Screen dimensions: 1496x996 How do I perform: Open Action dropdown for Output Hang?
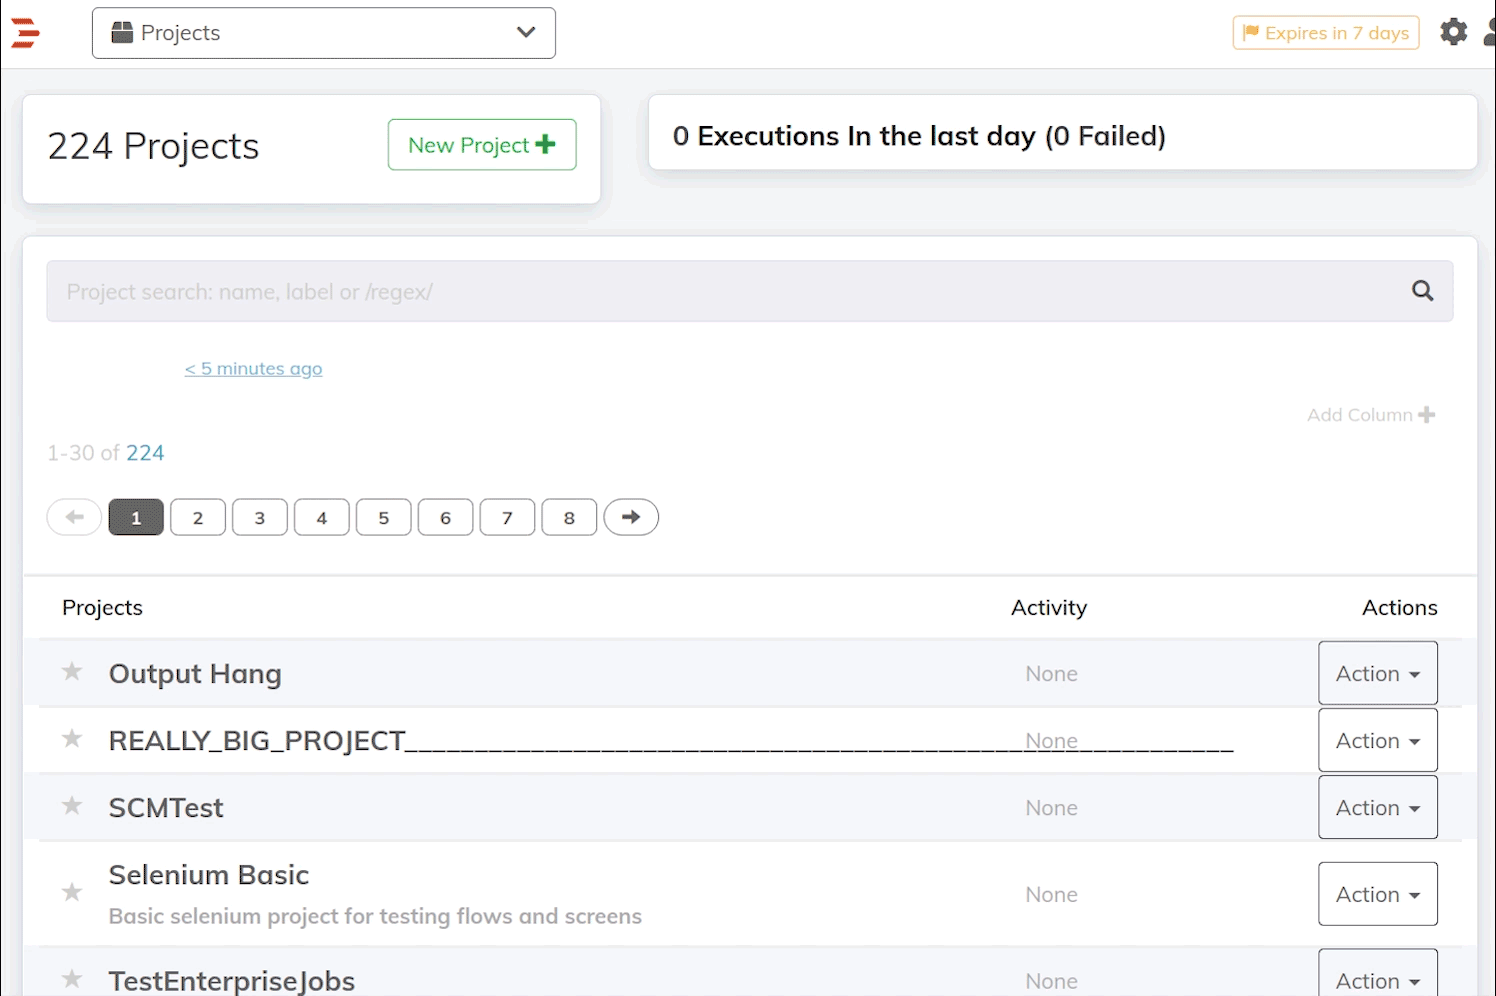1378,673
